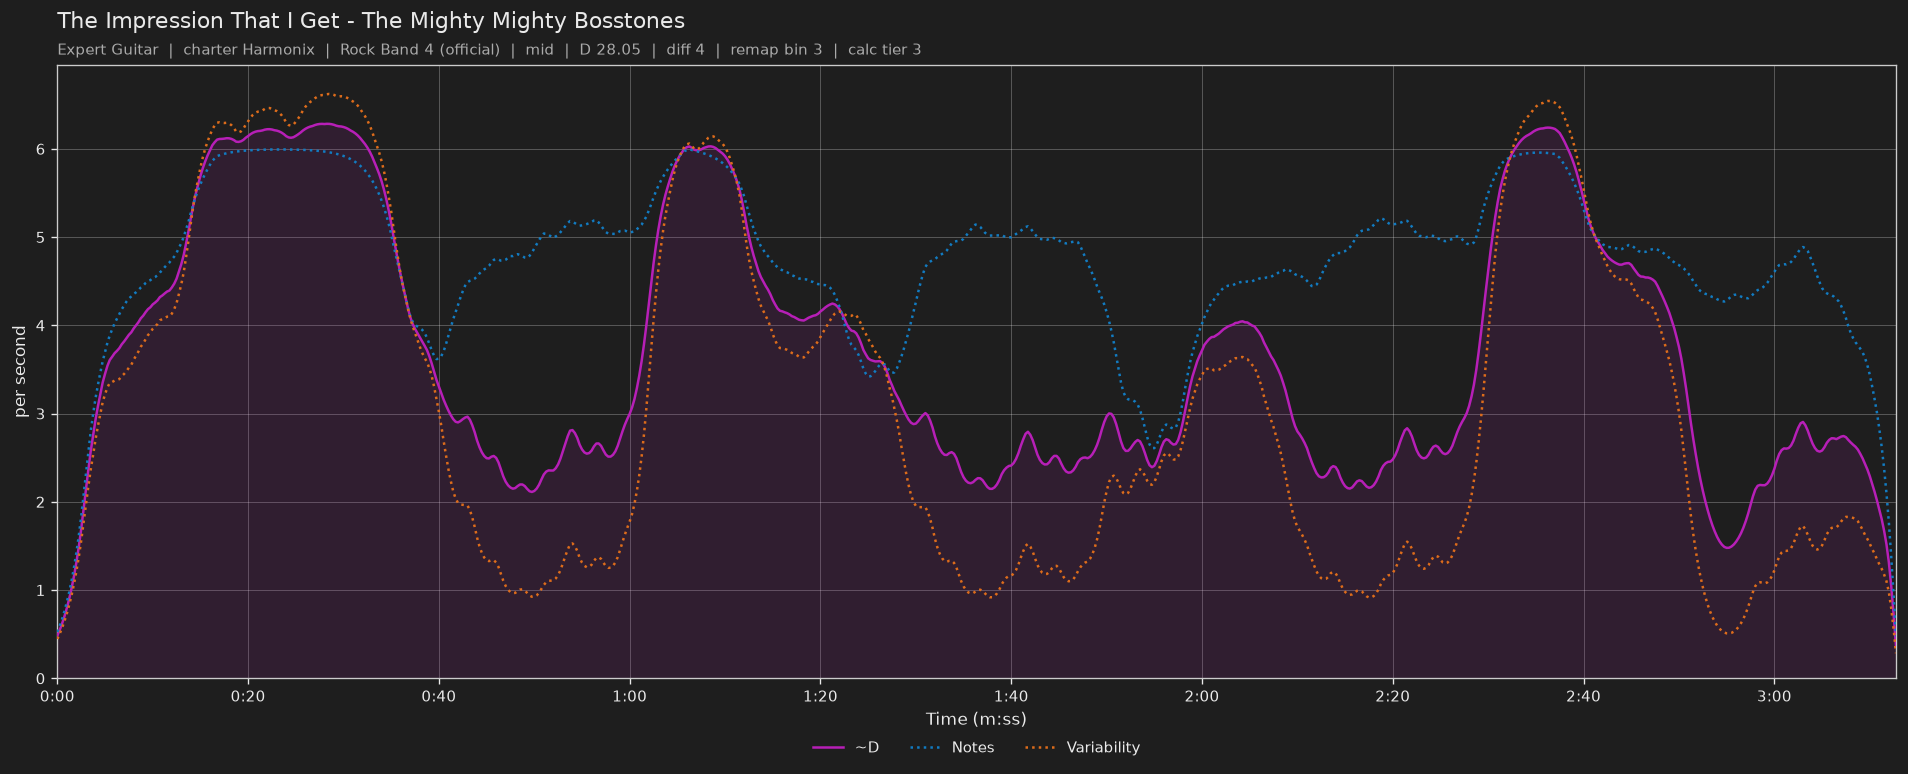Click the 2:40 time tick label
This screenshot has width=1908, height=774.
pyautogui.click(x=1584, y=697)
